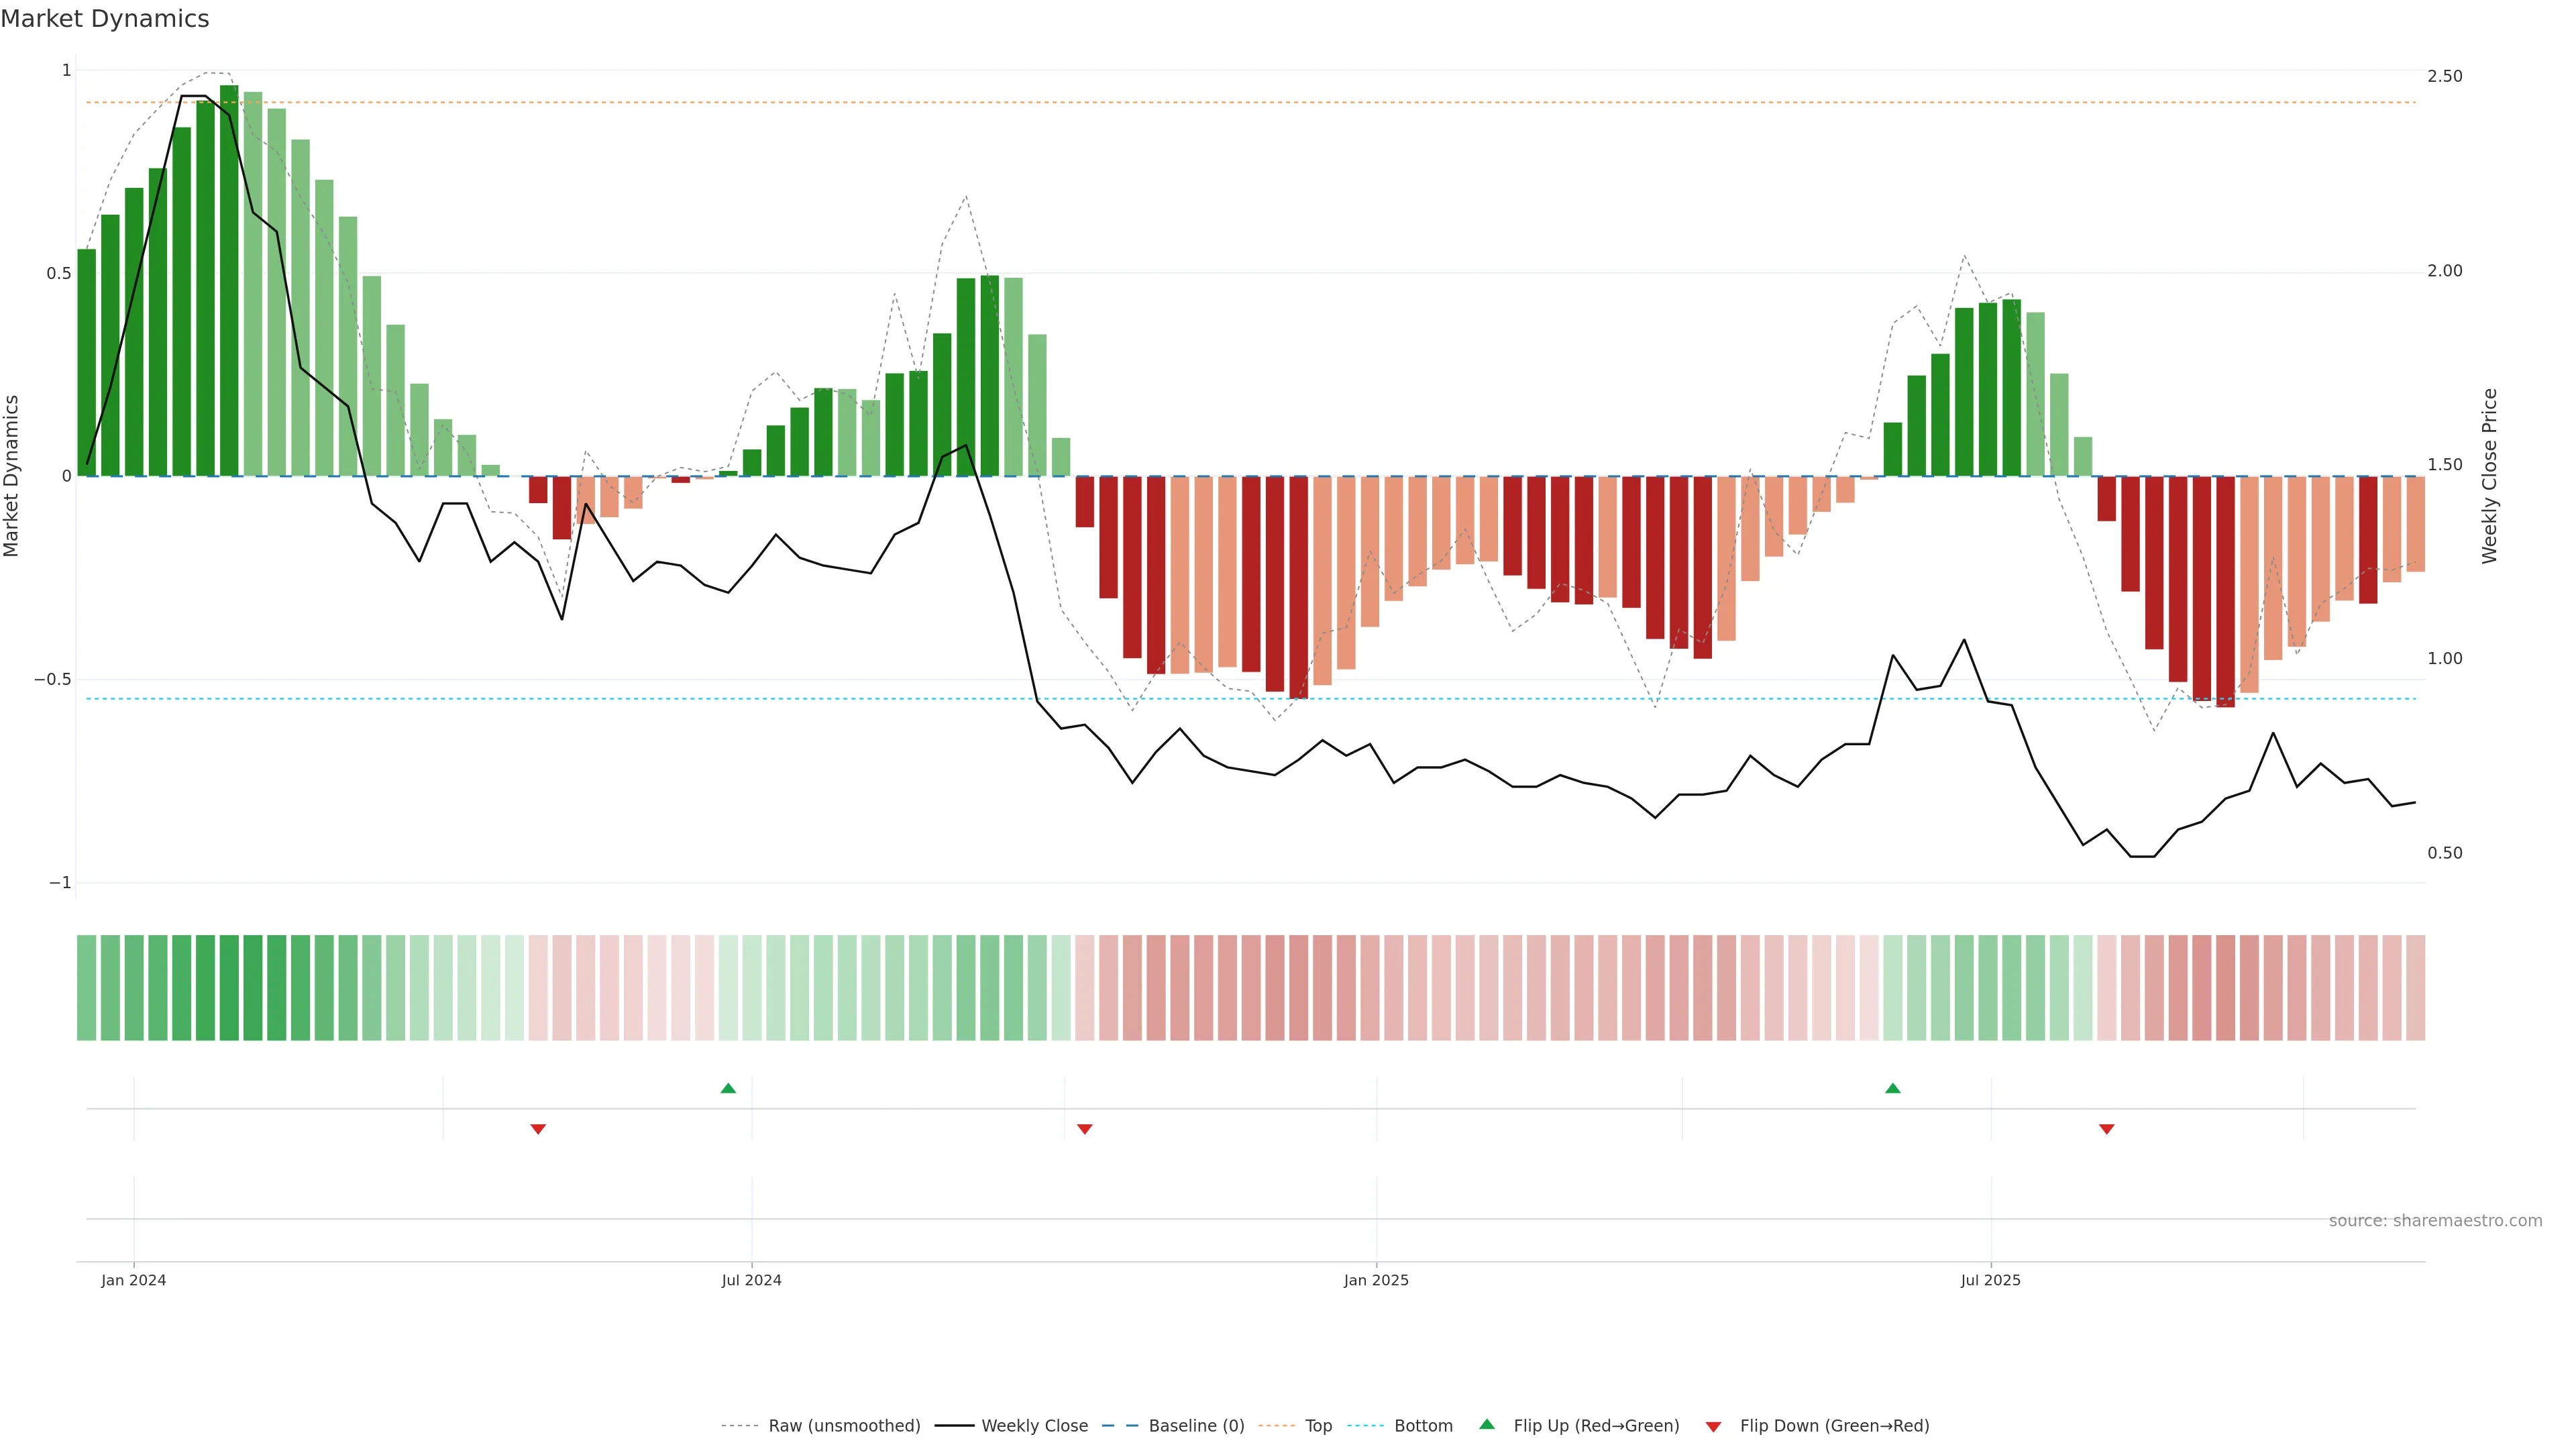Screen dimensions: 2576x1449
Task: Toggle the Raw (unsmoothed) legend entry
Action: point(844,1426)
